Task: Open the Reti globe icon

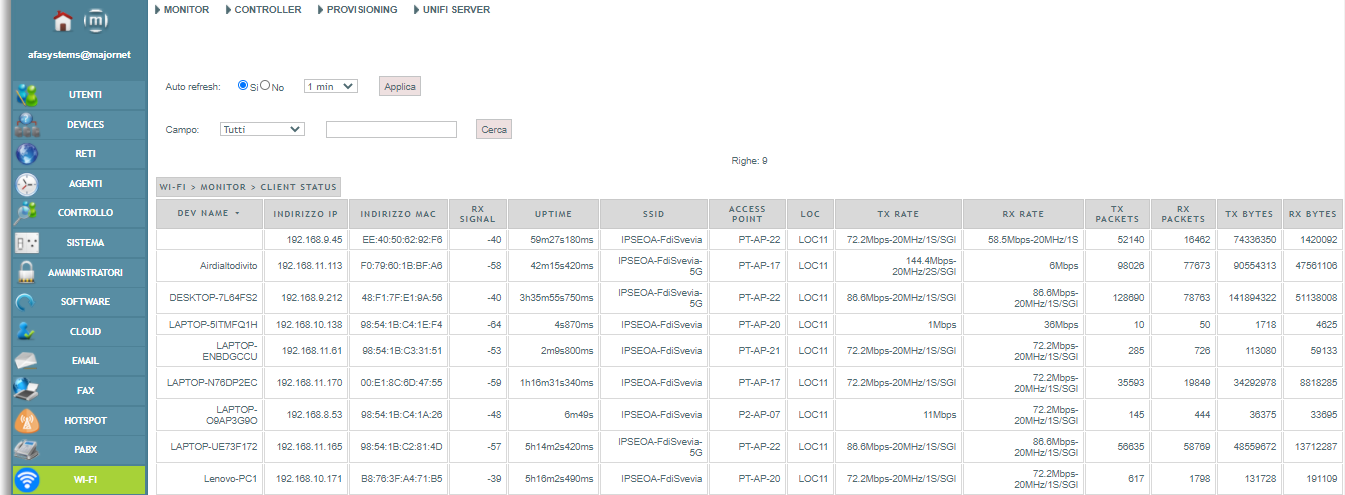Action: (x=27, y=154)
